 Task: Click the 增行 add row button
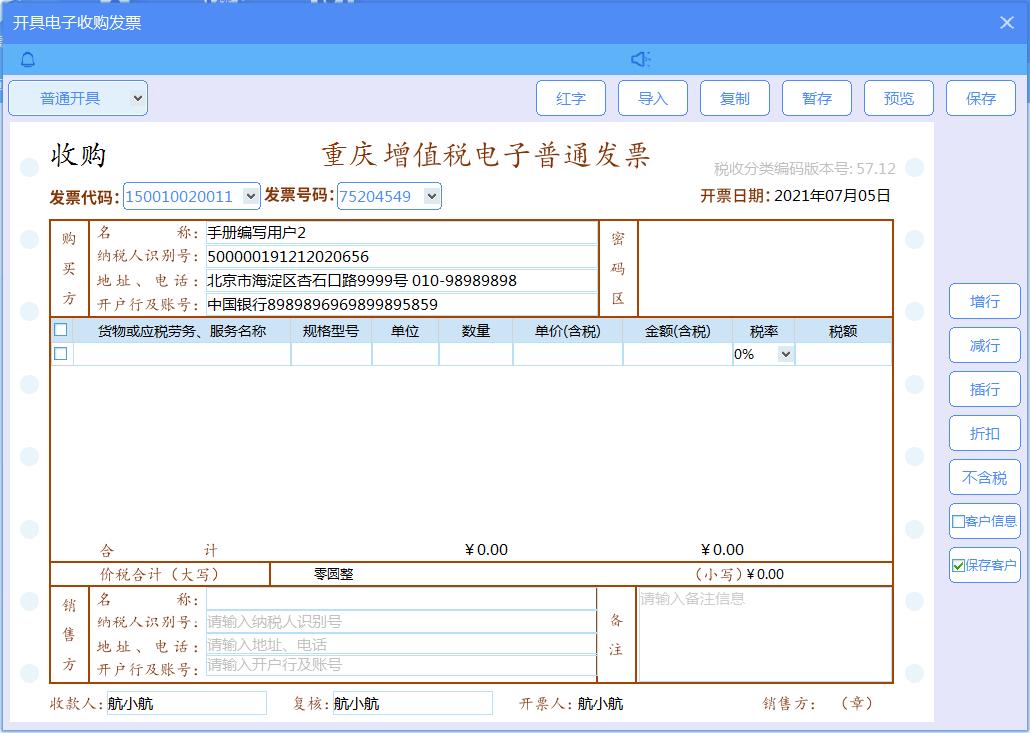coord(984,301)
